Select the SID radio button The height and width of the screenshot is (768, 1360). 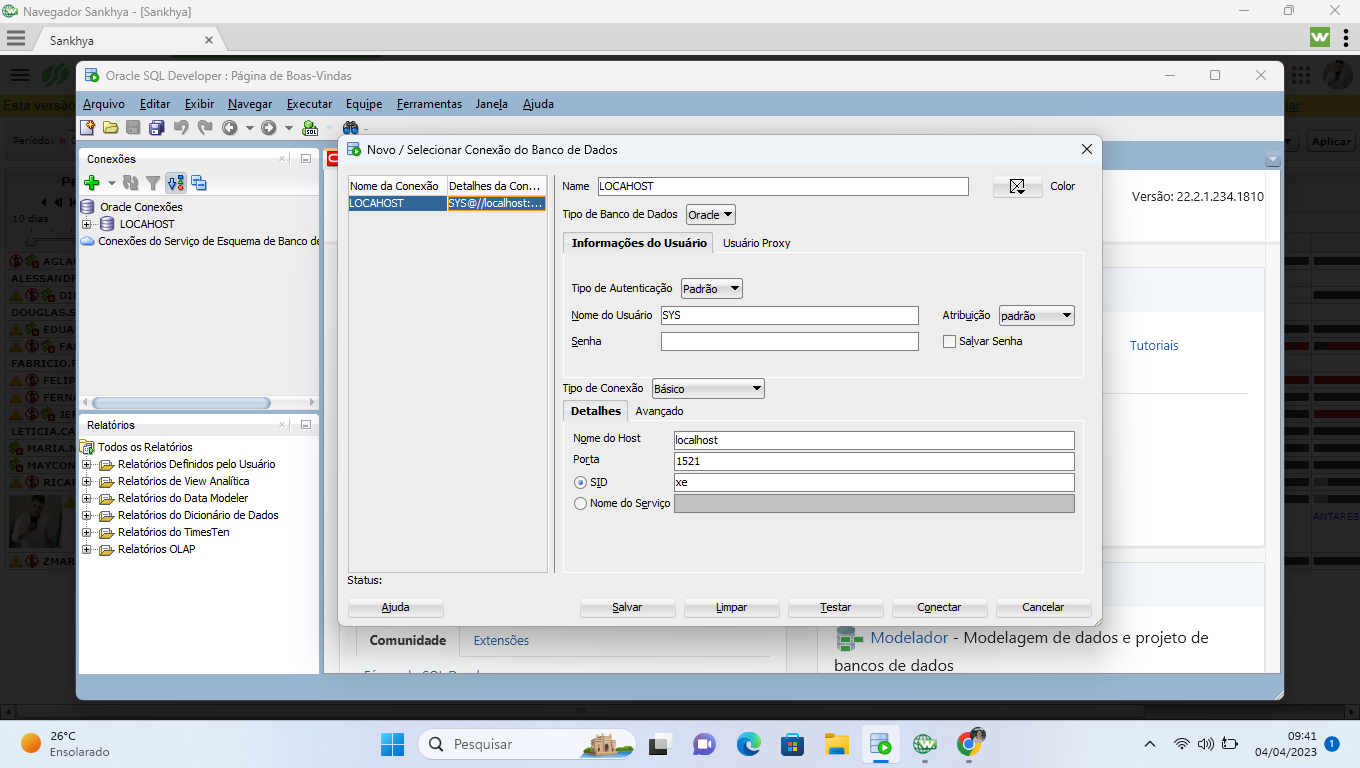(580, 482)
